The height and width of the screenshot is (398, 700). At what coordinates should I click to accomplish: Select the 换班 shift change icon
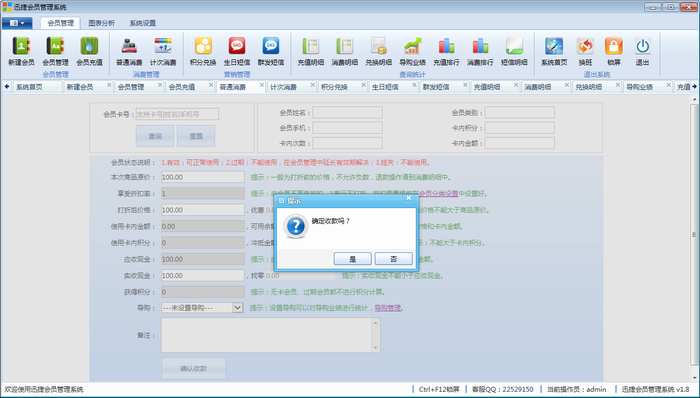click(585, 51)
